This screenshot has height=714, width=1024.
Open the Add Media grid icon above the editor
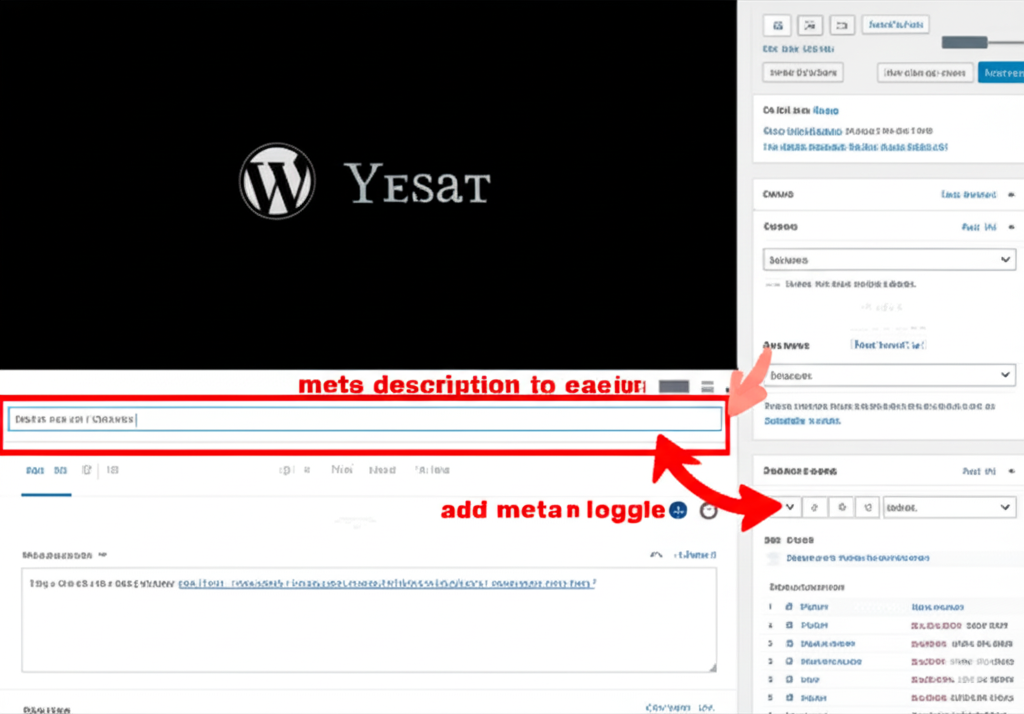(x=673, y=385)
